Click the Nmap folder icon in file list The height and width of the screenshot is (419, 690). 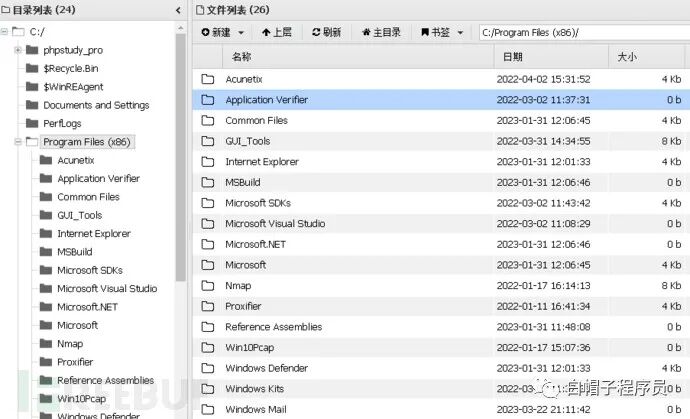[x=208, y=286]
